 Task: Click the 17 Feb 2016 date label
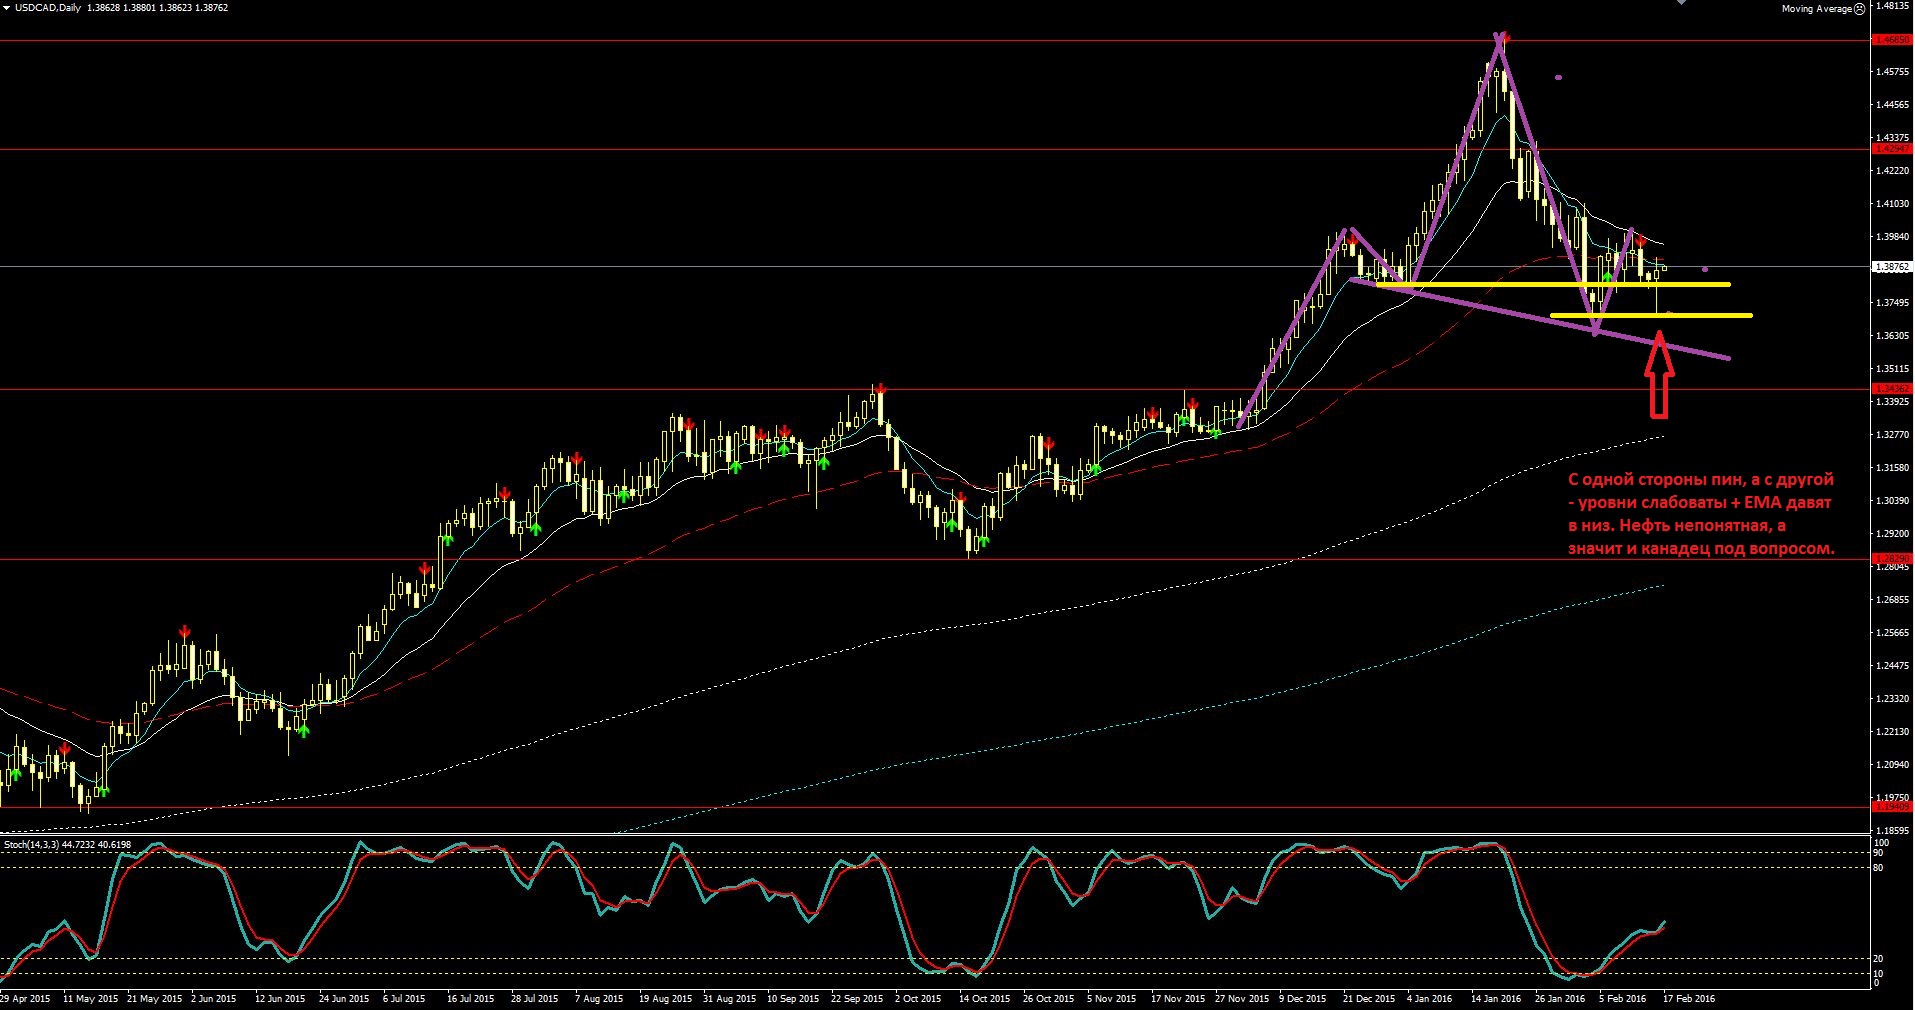(1689, 998)
